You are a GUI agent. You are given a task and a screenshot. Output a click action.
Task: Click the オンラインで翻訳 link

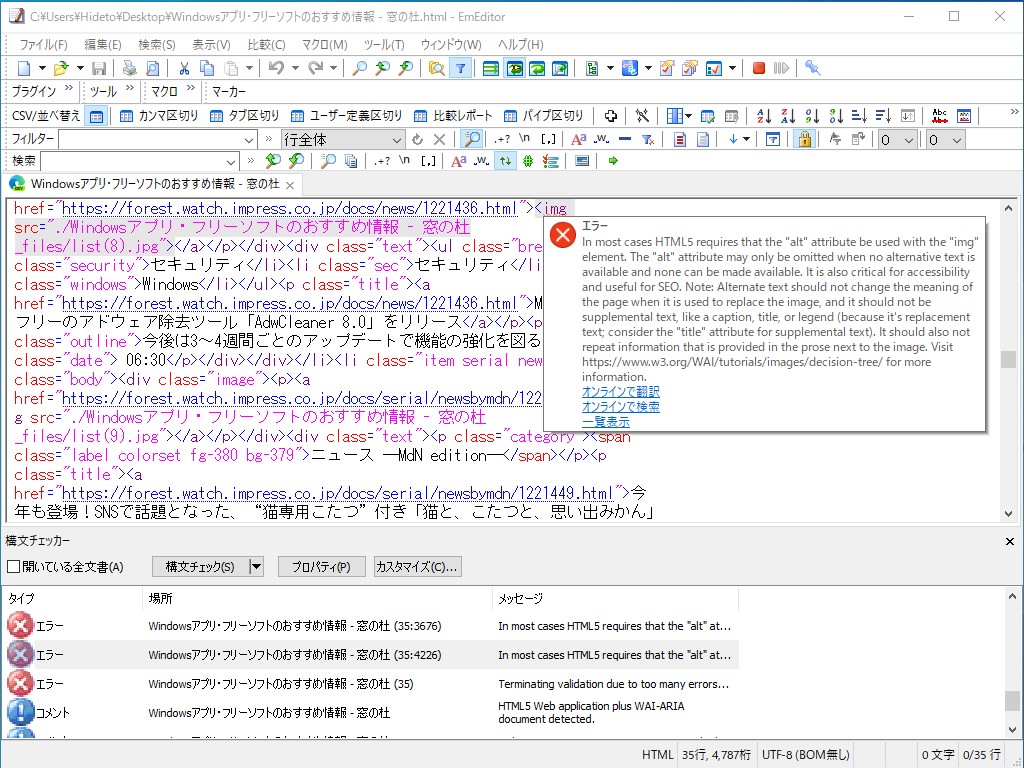pyautogui.click(x=620, y=392)
